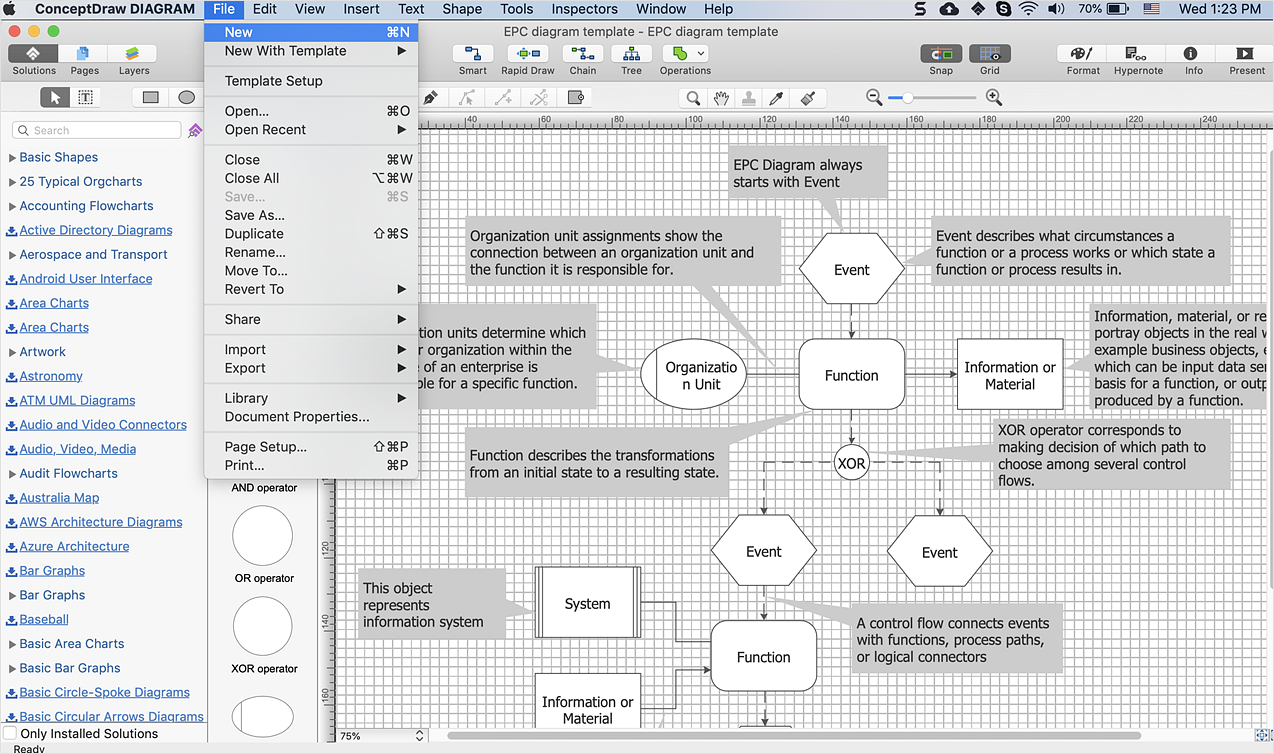Expand the Basic Shapes library

(x=12, y=157)
